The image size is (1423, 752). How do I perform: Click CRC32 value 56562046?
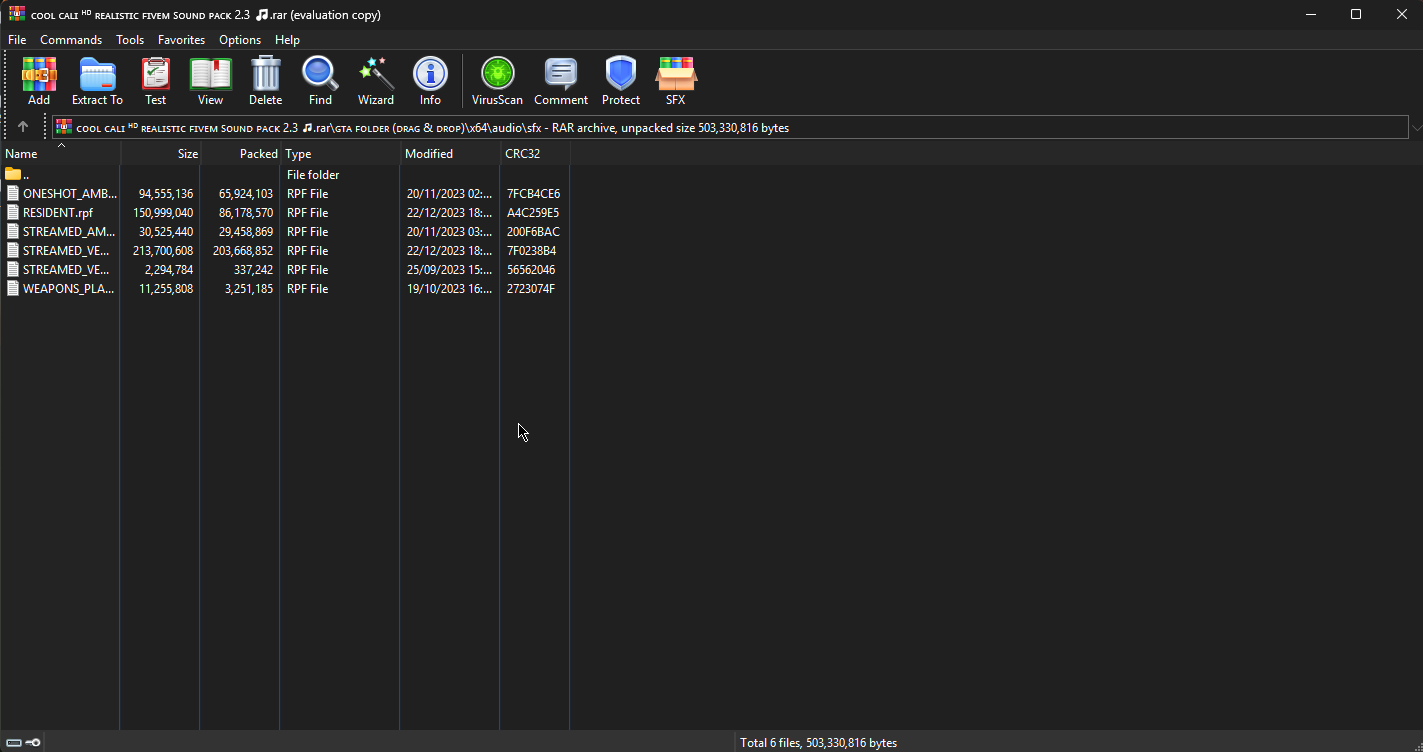pos(531,270)
